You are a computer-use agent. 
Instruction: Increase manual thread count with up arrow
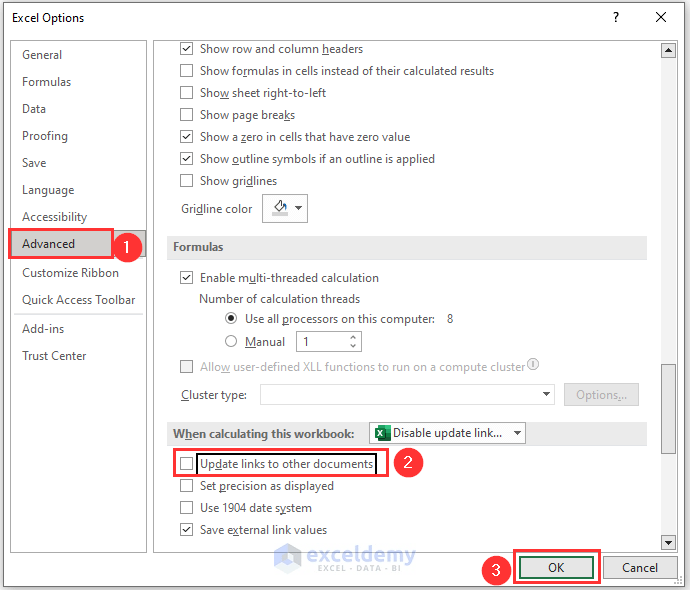[x=353, y=337]
